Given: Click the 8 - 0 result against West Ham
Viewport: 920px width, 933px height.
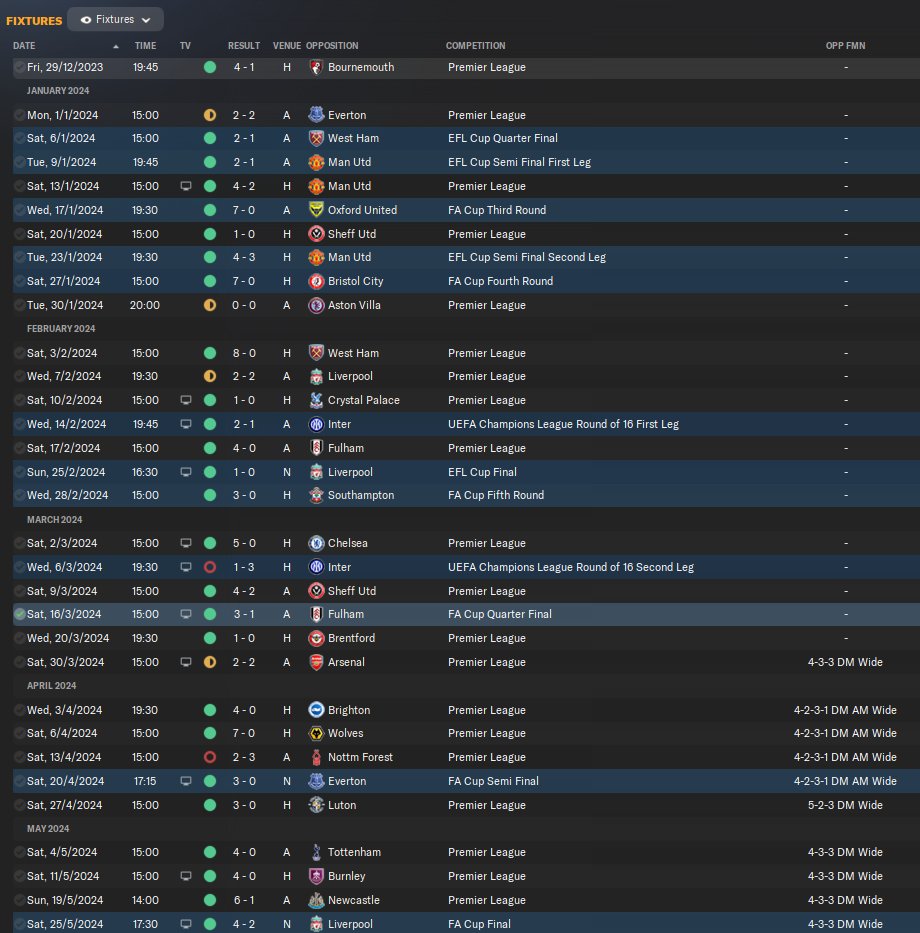Looking at the screenshot, I should (x=244, y=353).
